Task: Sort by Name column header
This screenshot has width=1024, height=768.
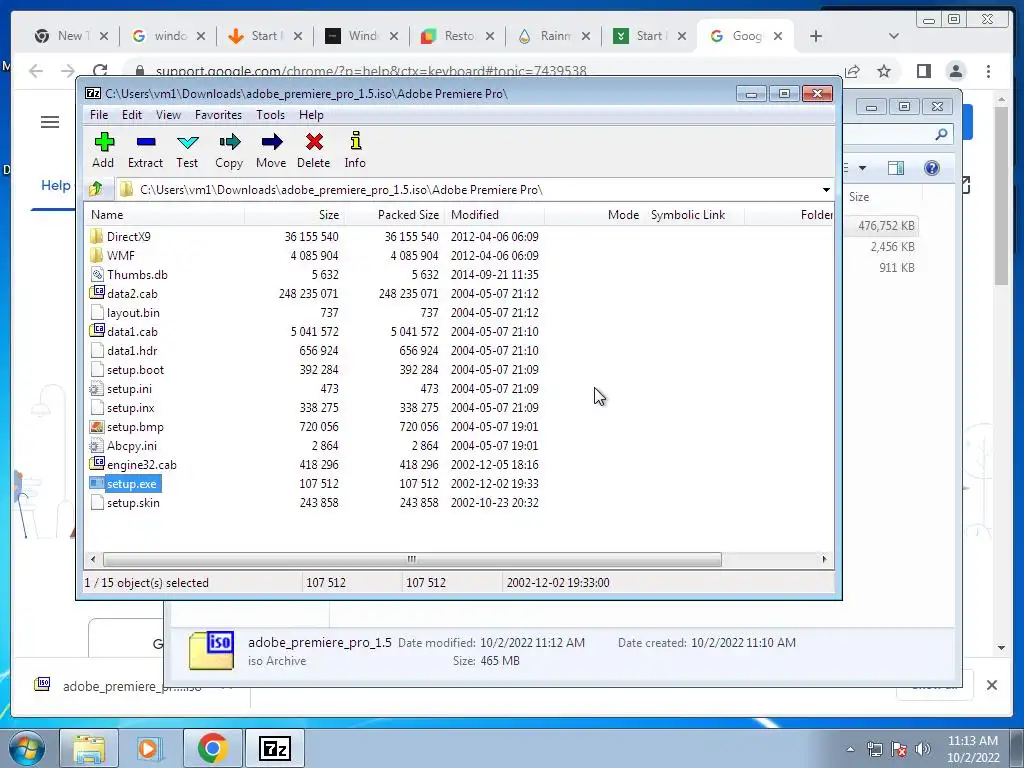Action: (x=165, y=215)
